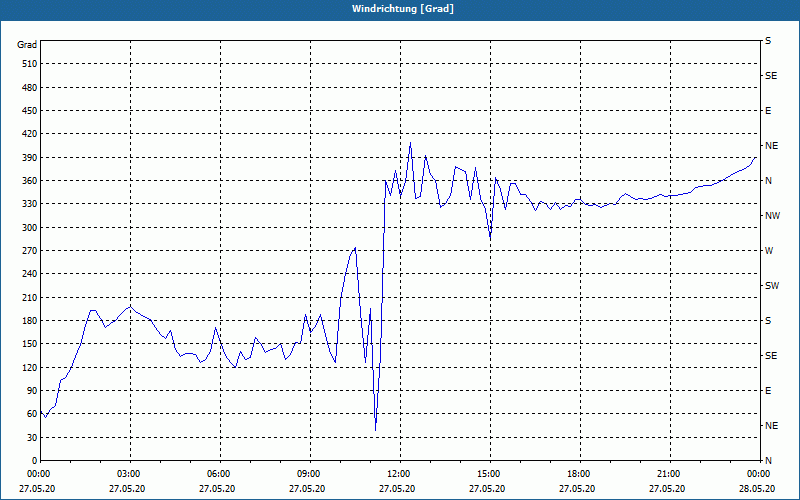Select the 12:00 time label
This screenshot has width=800, height=500.
coord(400,473)
